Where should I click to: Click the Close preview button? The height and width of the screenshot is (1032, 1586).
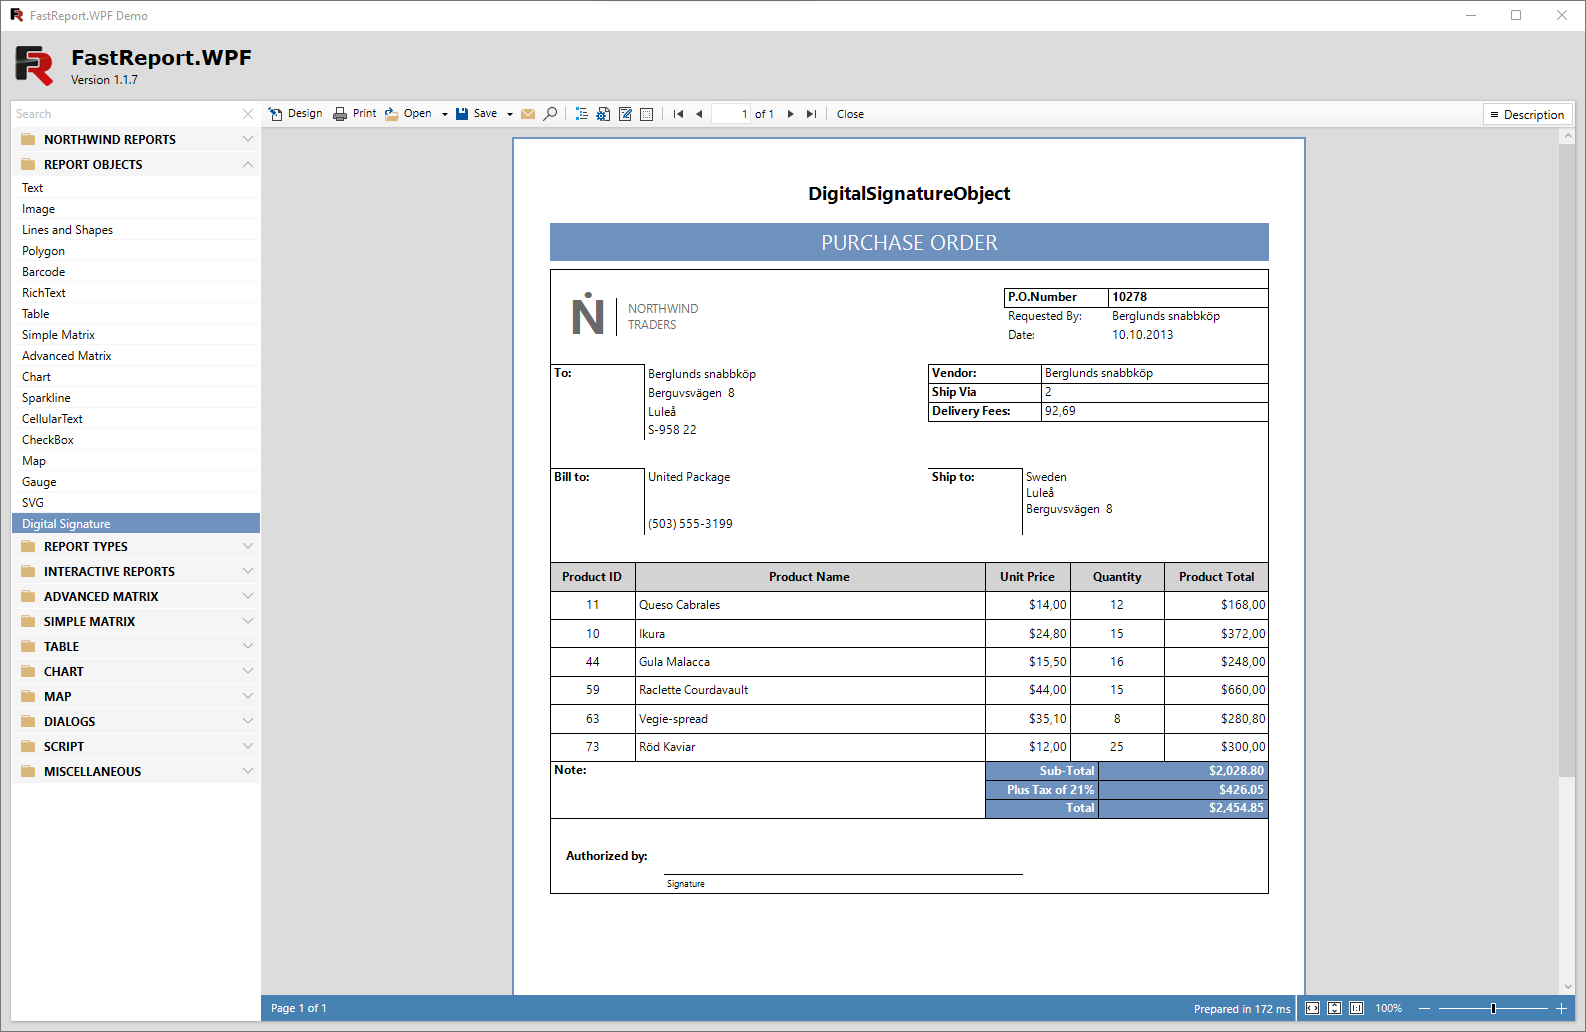point(850,114)
